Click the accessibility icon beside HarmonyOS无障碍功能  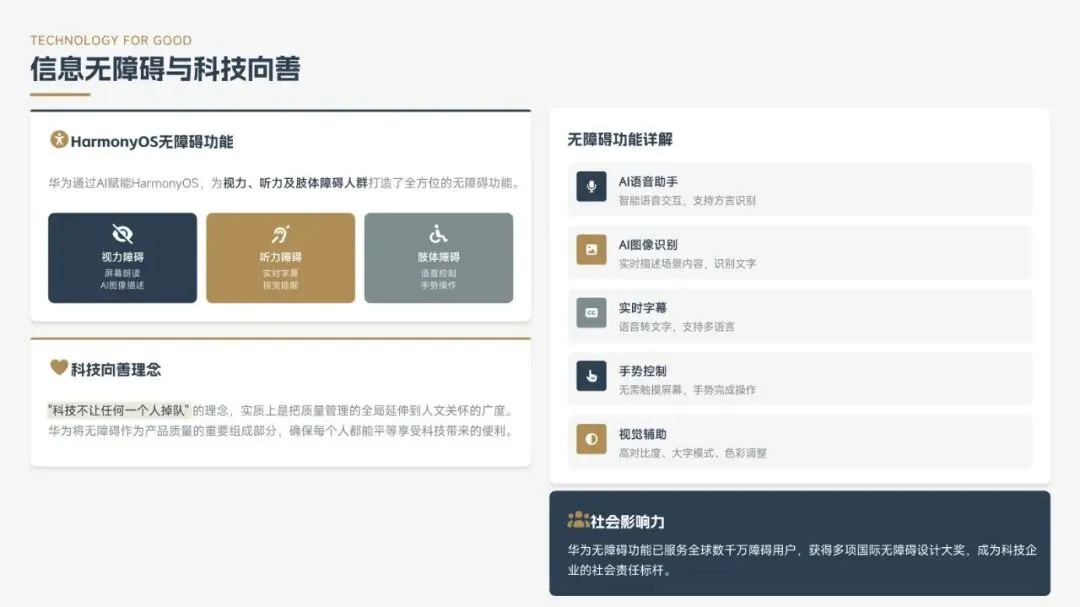[59, 139]
